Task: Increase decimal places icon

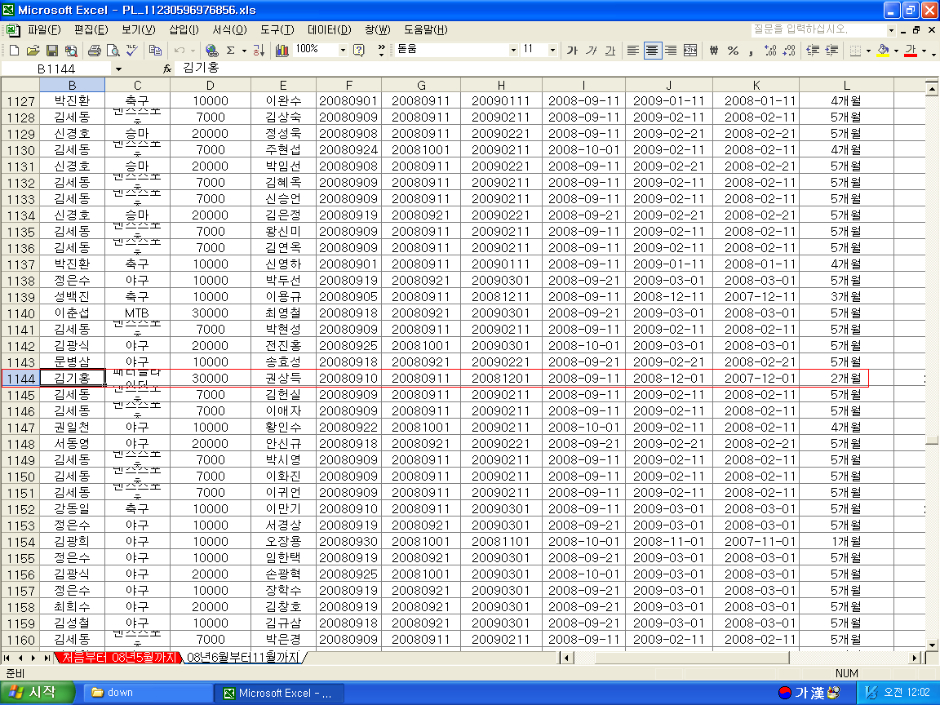Action: click(770, 50)
